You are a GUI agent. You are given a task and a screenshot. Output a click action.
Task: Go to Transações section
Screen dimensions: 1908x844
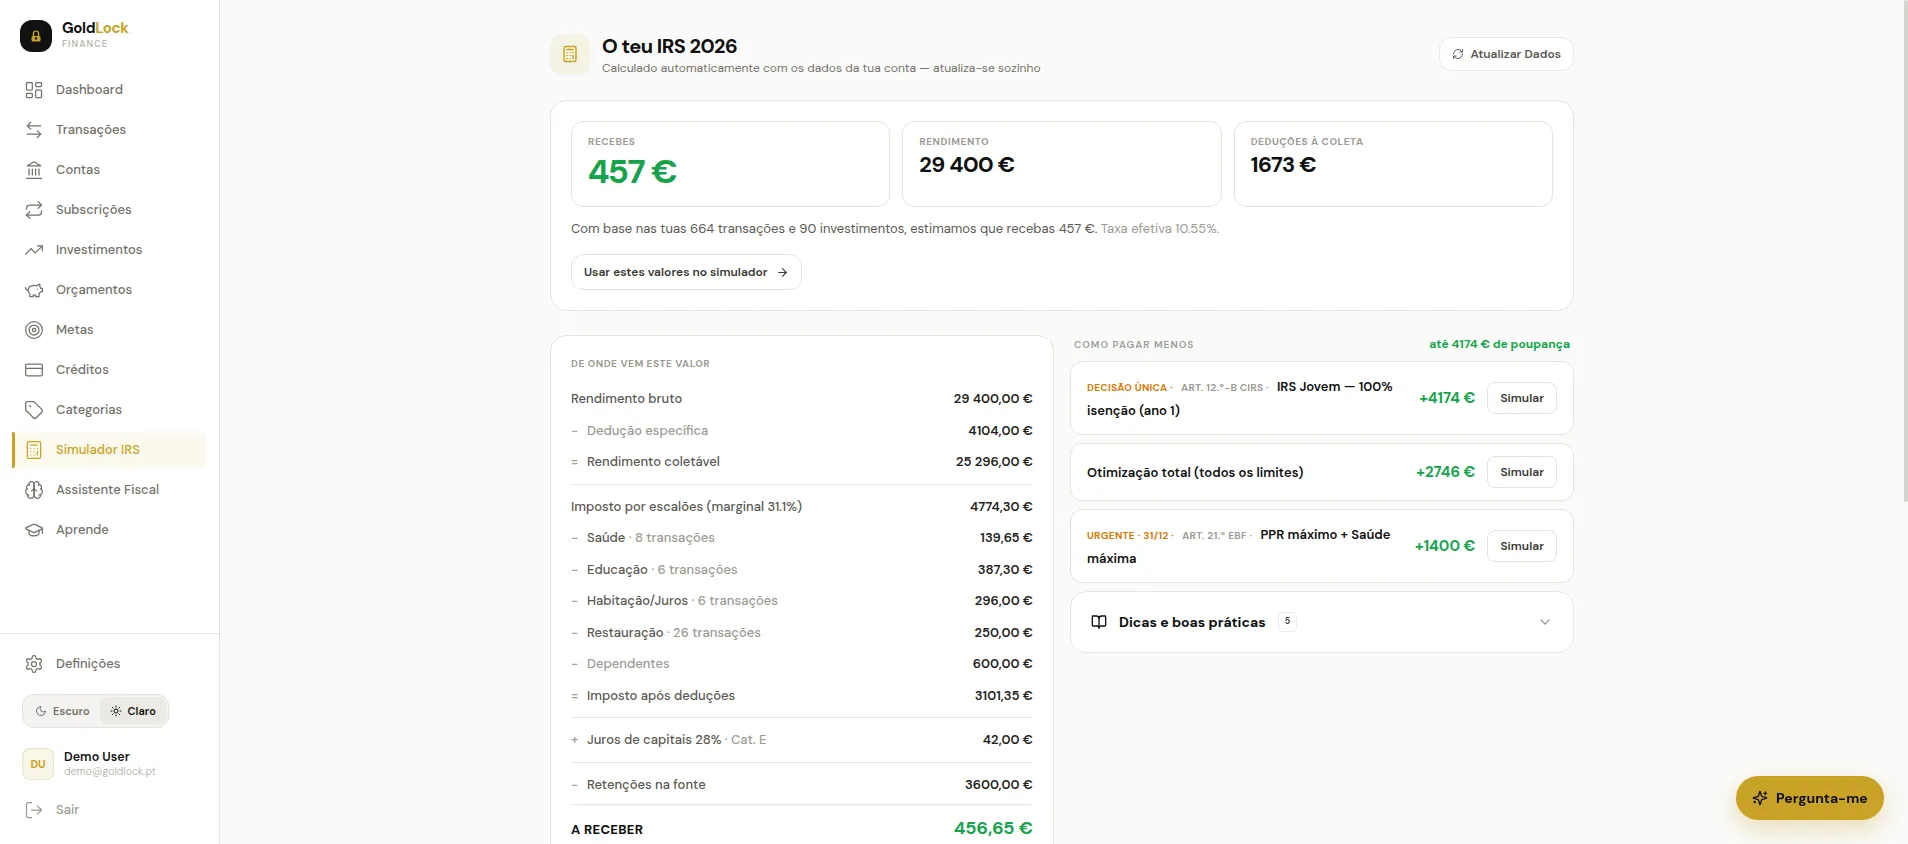point(110,130)
